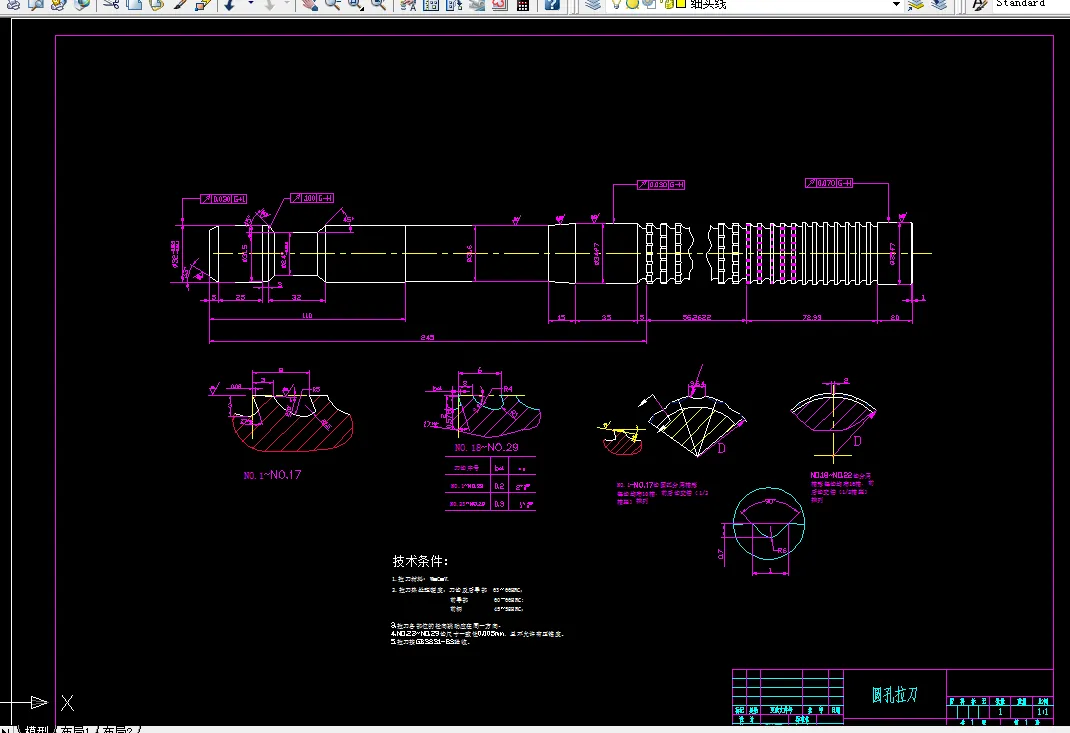Image resolution: width=1070 pixels, height=733 pixels.
Task: Expand the Undo history dropdown arrow
Action: [x=250, y=4]
